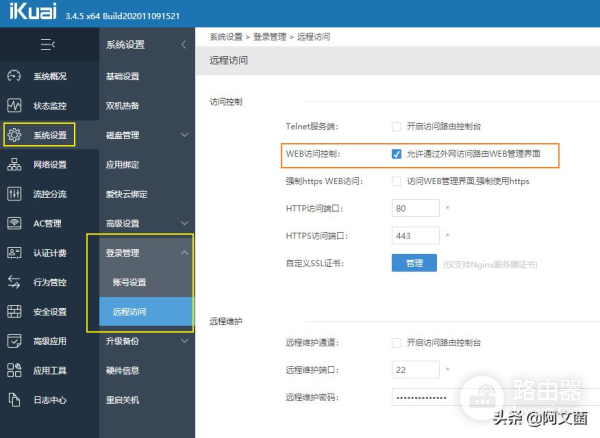Click the 网络设置 network tree icon

pyautogui.click(x=14, y=164)
